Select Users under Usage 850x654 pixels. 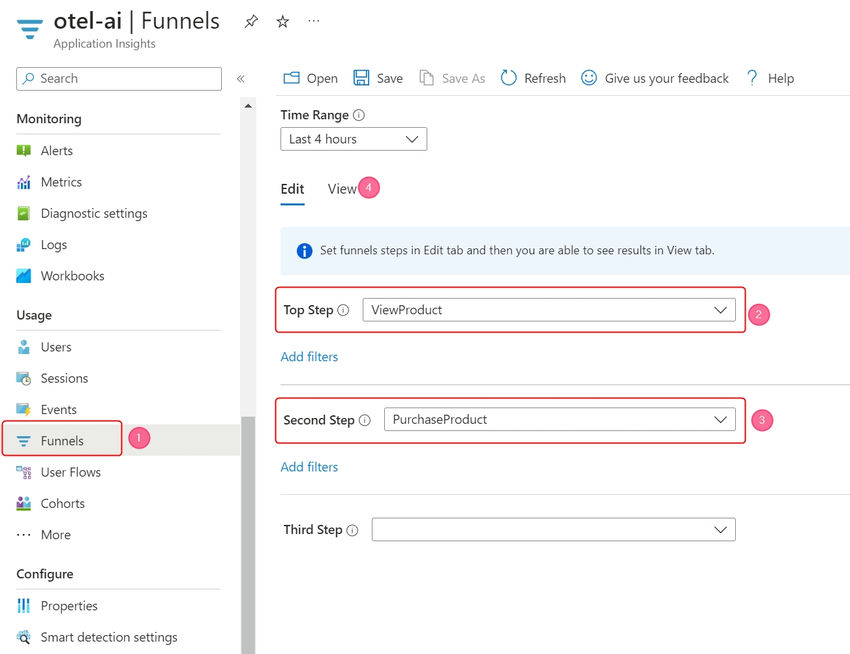click(55, 346)
